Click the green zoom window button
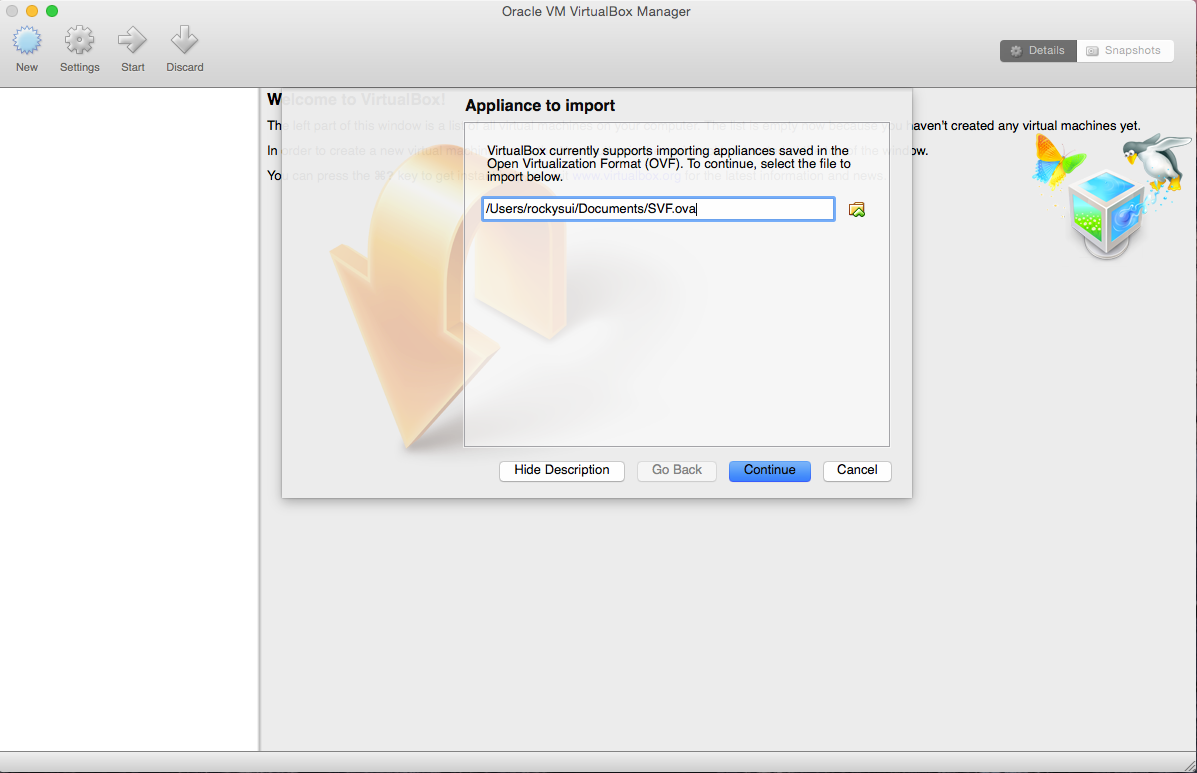 52,11
